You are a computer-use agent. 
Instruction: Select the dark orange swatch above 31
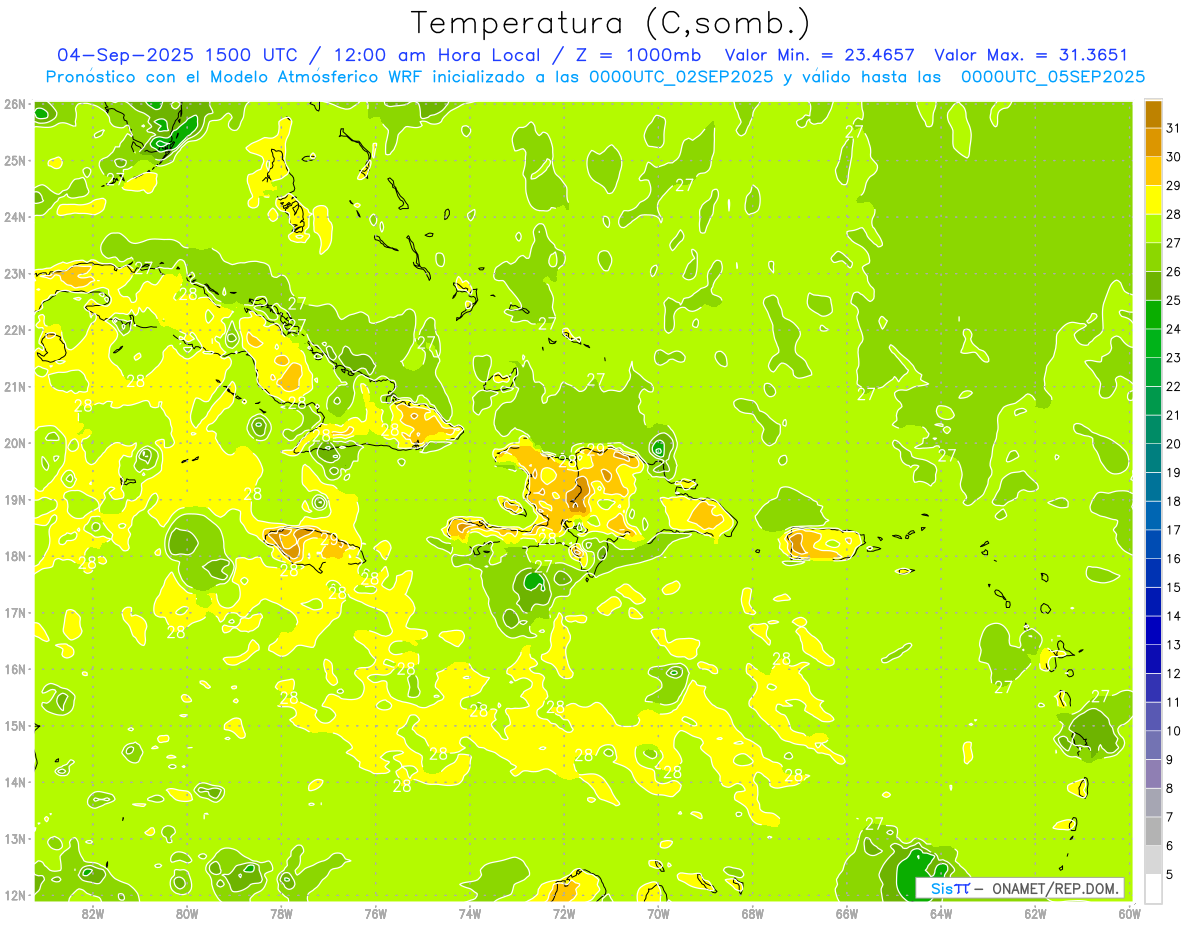click(x=1154, y=114)
